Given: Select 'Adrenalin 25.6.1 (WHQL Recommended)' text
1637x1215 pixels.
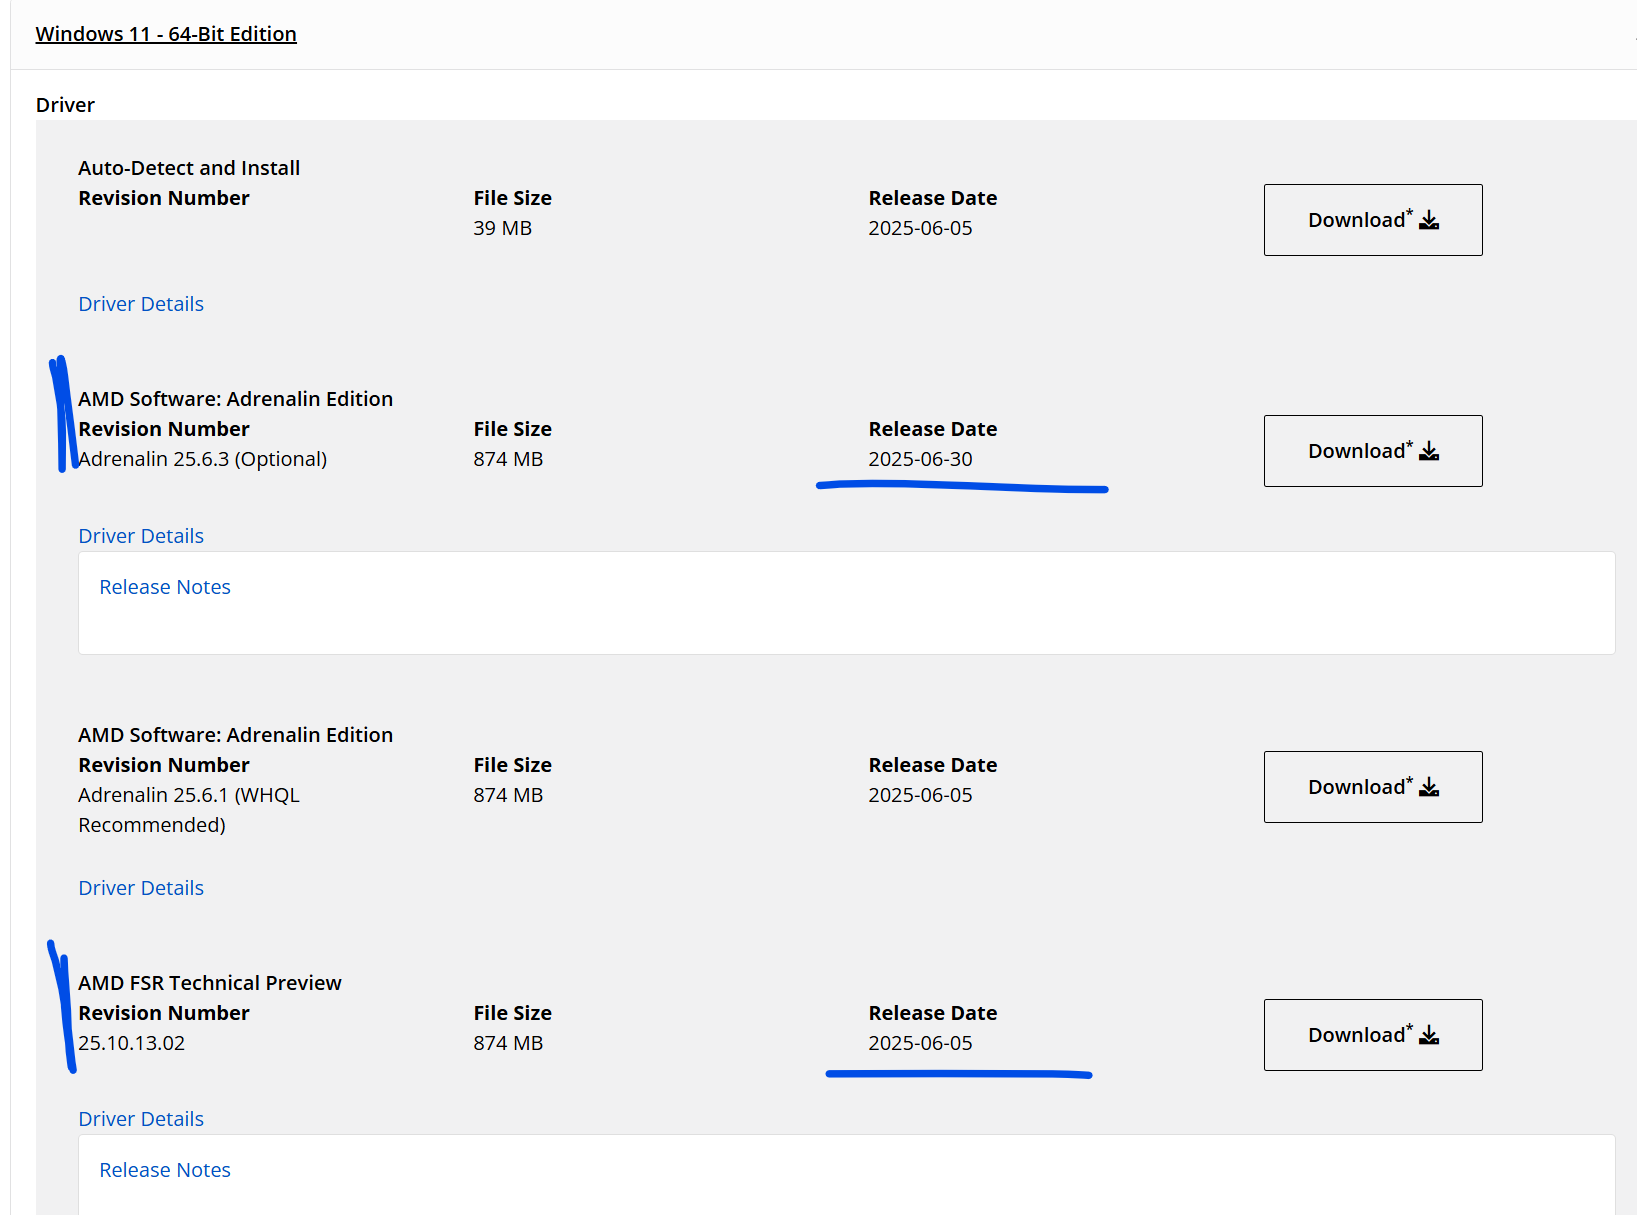Looking at the screenshot, I should pyautogui.click(x=189, y=810).
